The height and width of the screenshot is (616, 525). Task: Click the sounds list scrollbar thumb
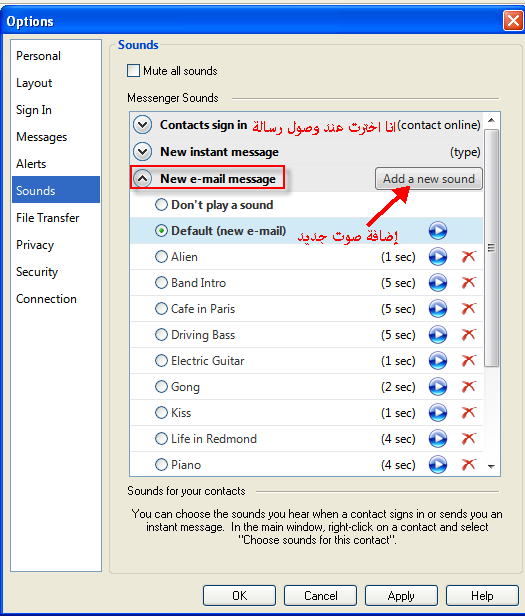tap(491, 248)
